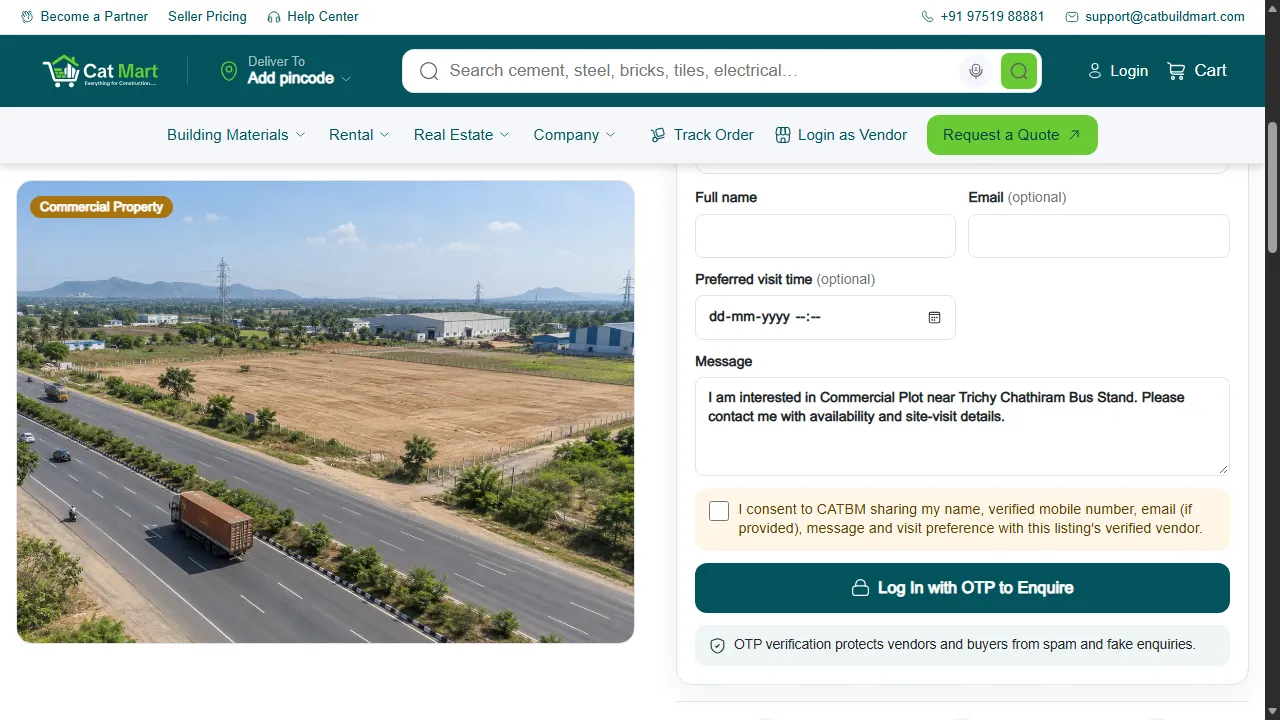This screenshot has width=1280, height=720.
Task: Click the email envelope icon
Action: coord(1072,17)
